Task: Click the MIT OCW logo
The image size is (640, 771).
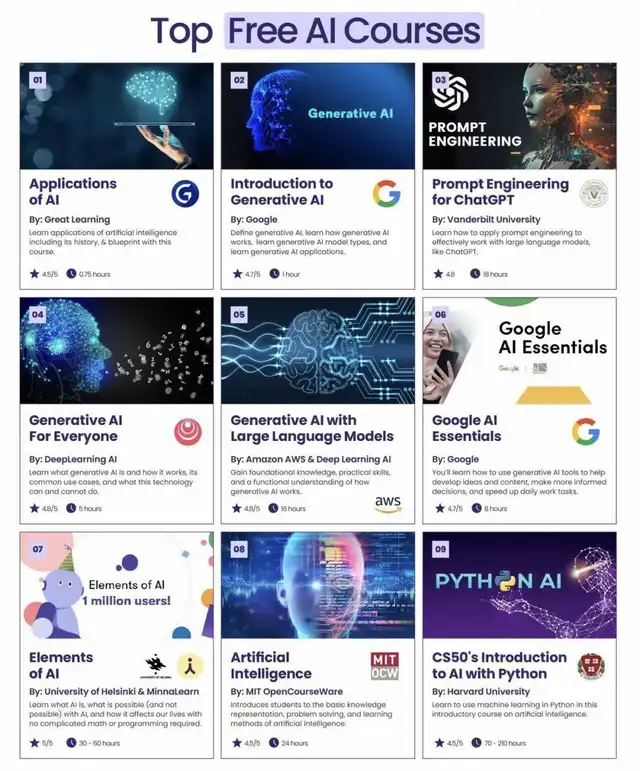Action: [385, 666]
